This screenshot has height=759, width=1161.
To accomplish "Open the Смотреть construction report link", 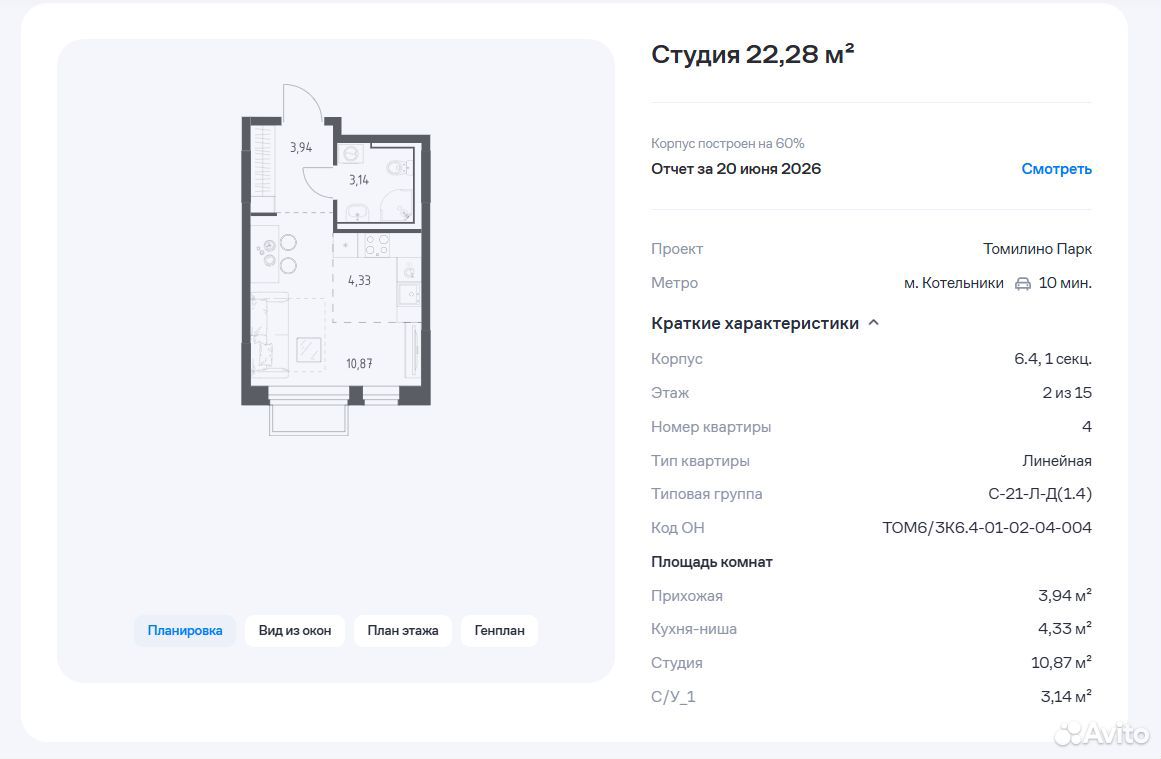I will point(1057,169).
